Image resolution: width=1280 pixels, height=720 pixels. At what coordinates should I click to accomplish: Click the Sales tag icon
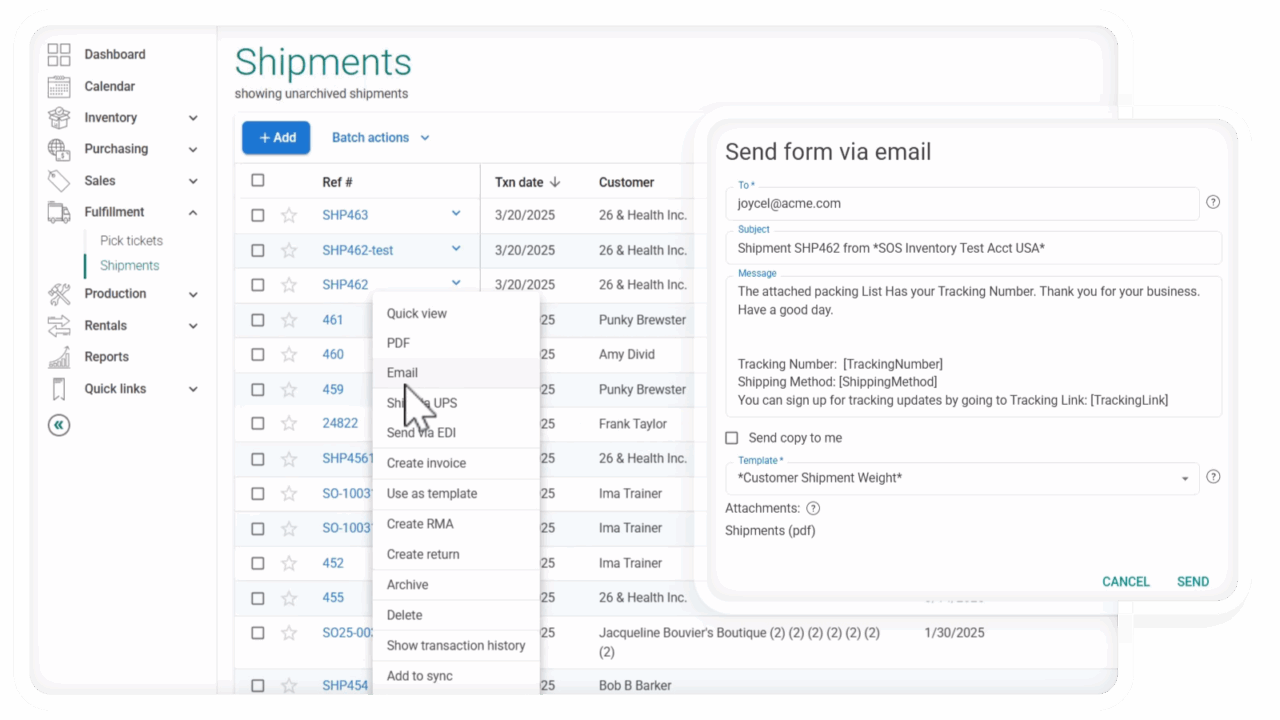click(x=59, y=181)
